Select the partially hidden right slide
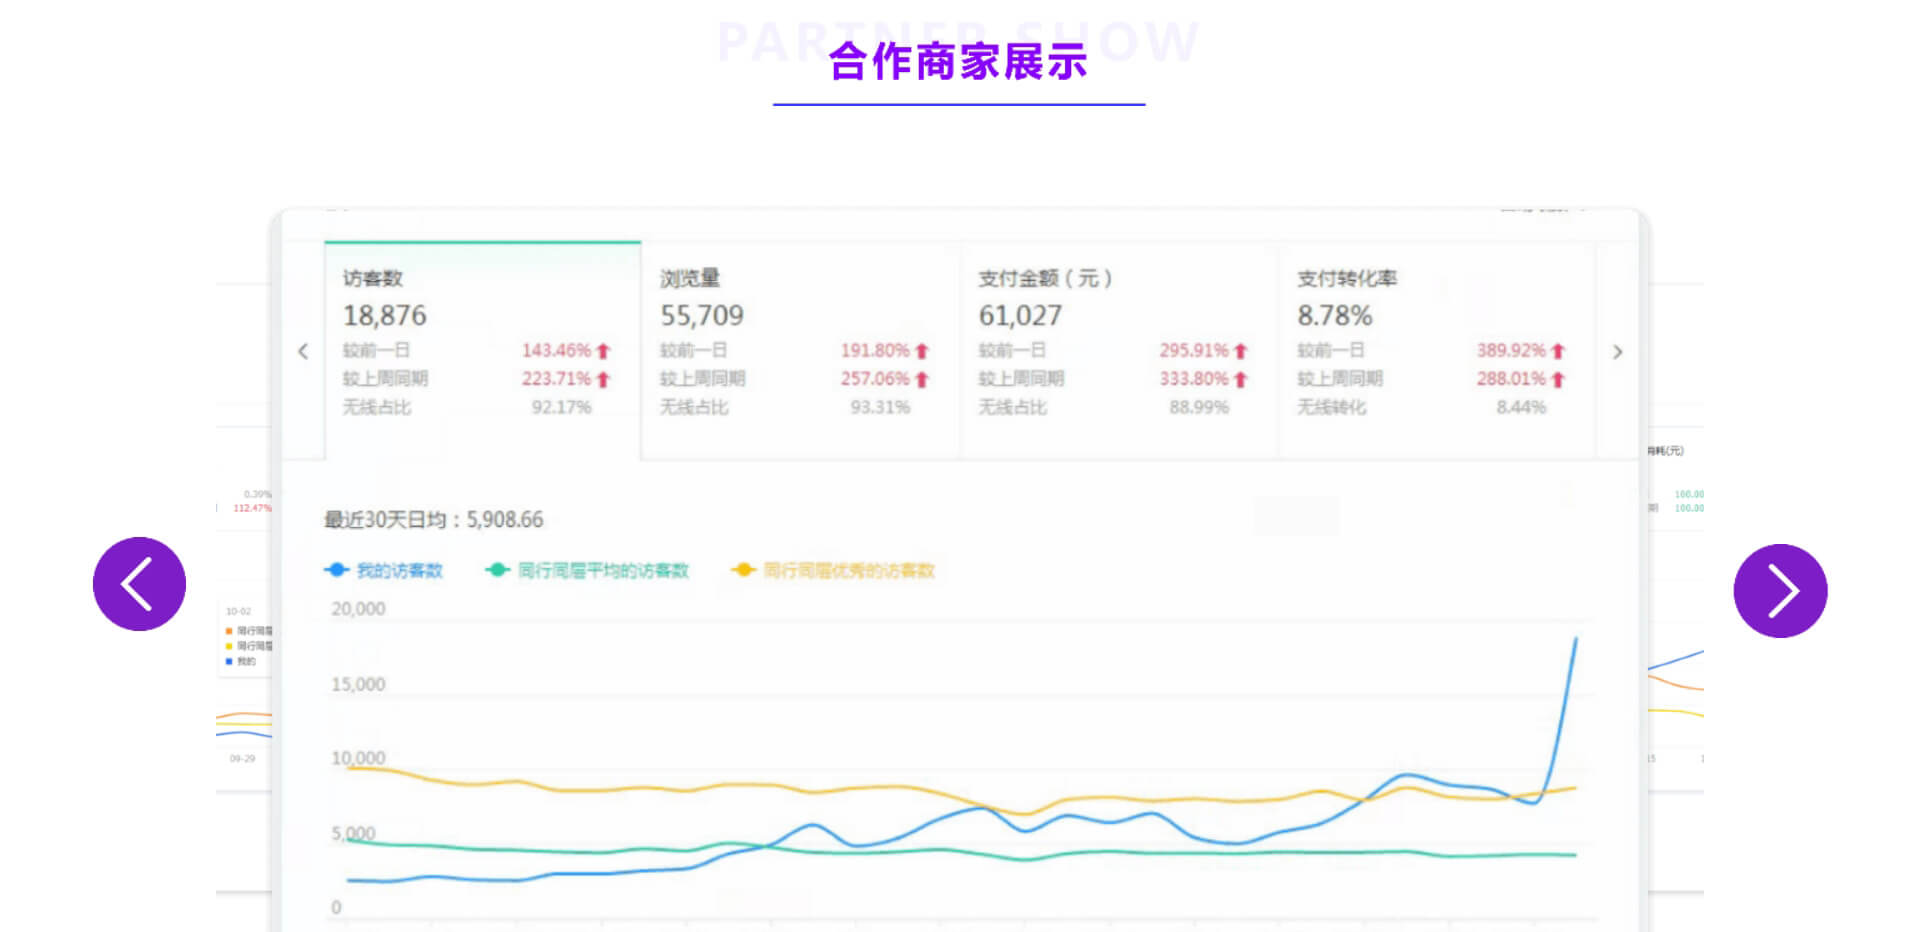This screenshot has width=1920, height=932. (1675, 650)
